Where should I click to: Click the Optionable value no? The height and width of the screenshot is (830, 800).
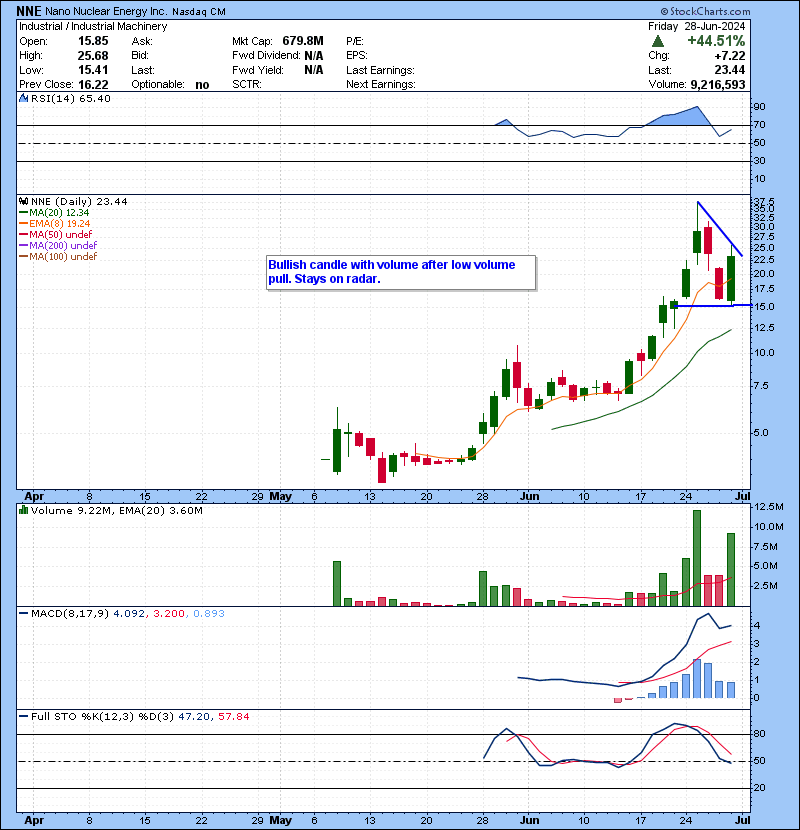coord(202,85)
